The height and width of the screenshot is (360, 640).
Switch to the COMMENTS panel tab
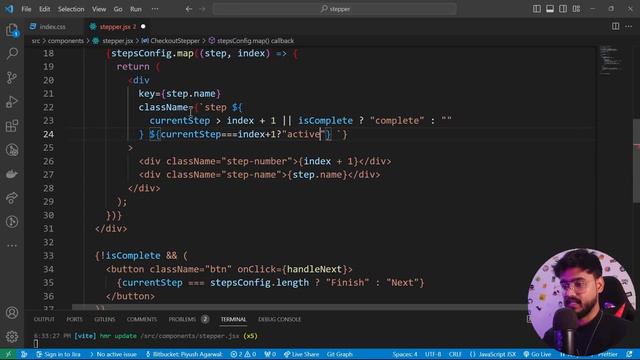[142, 319]
